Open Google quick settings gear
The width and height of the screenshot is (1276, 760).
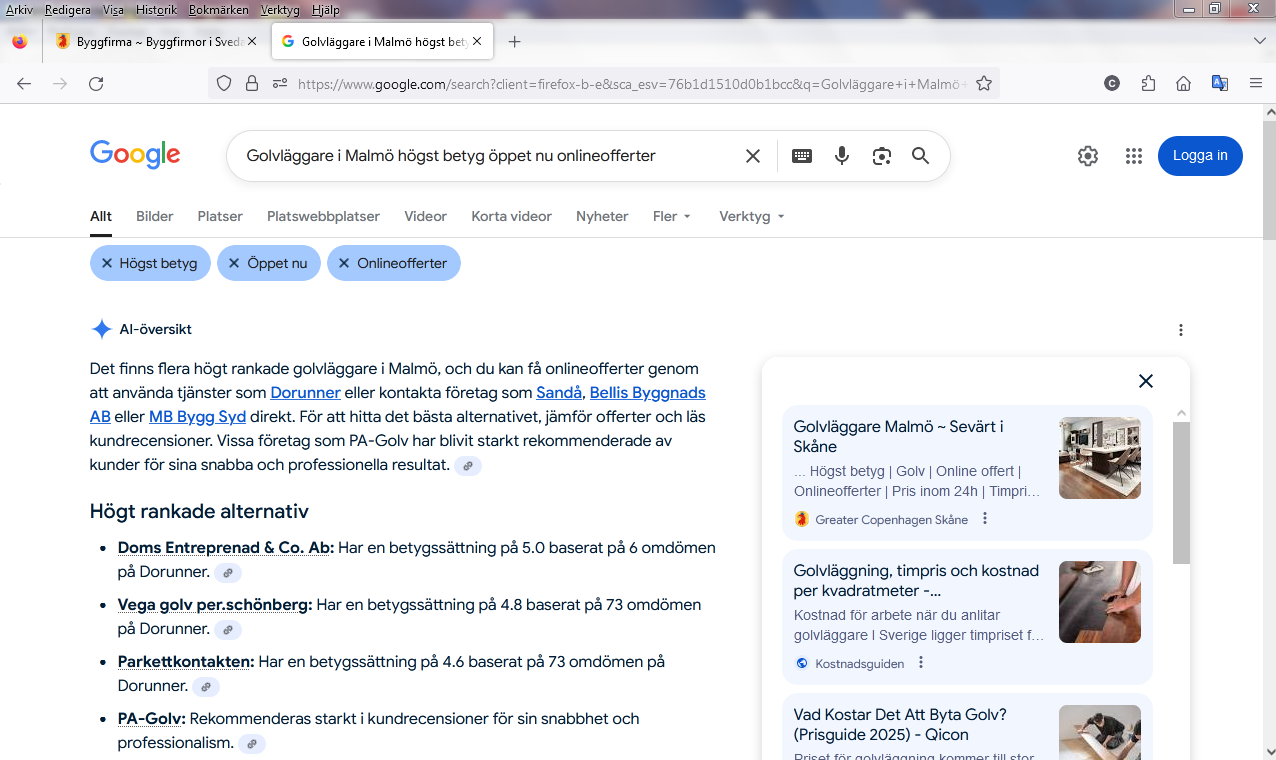pos(1088,156)
